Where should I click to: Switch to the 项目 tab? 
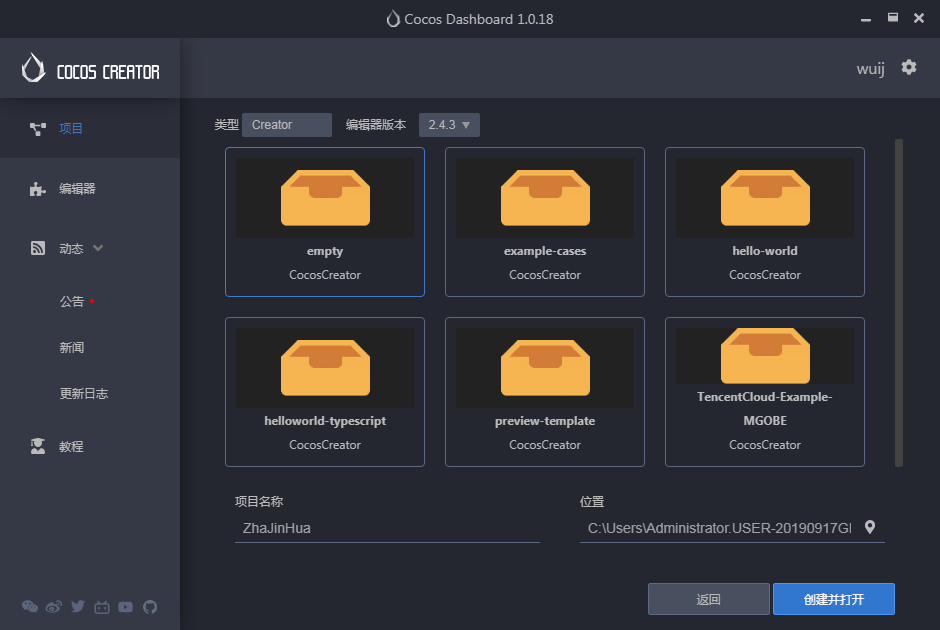90,128
